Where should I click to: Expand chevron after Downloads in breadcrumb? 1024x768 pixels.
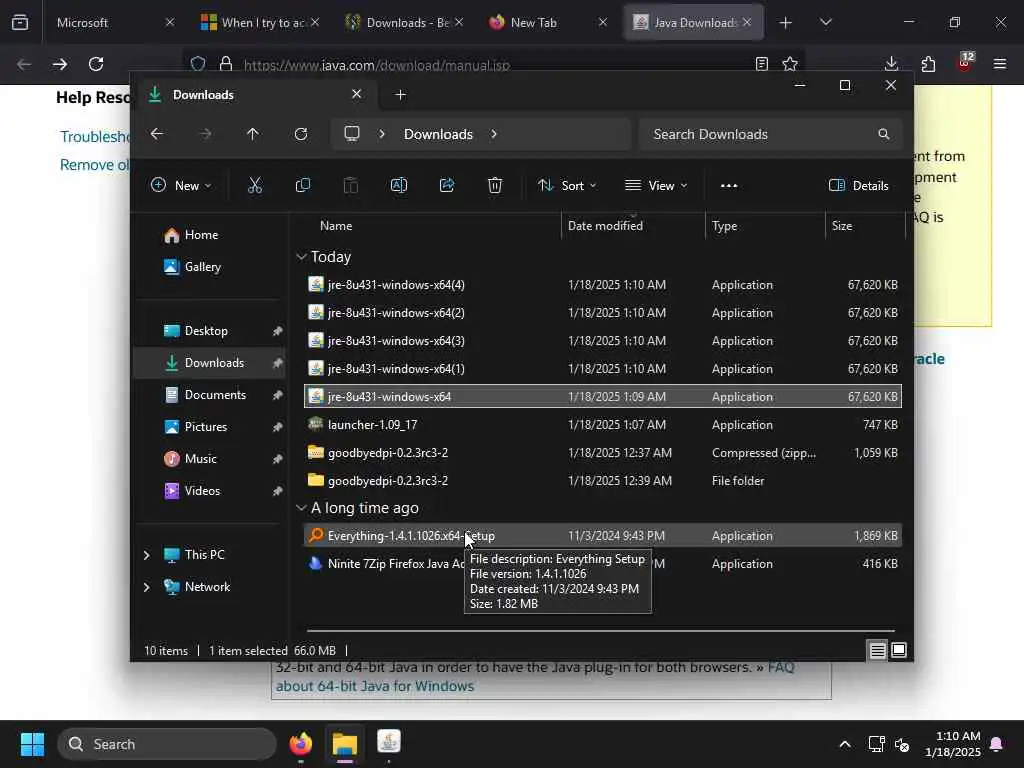(494, 134)
